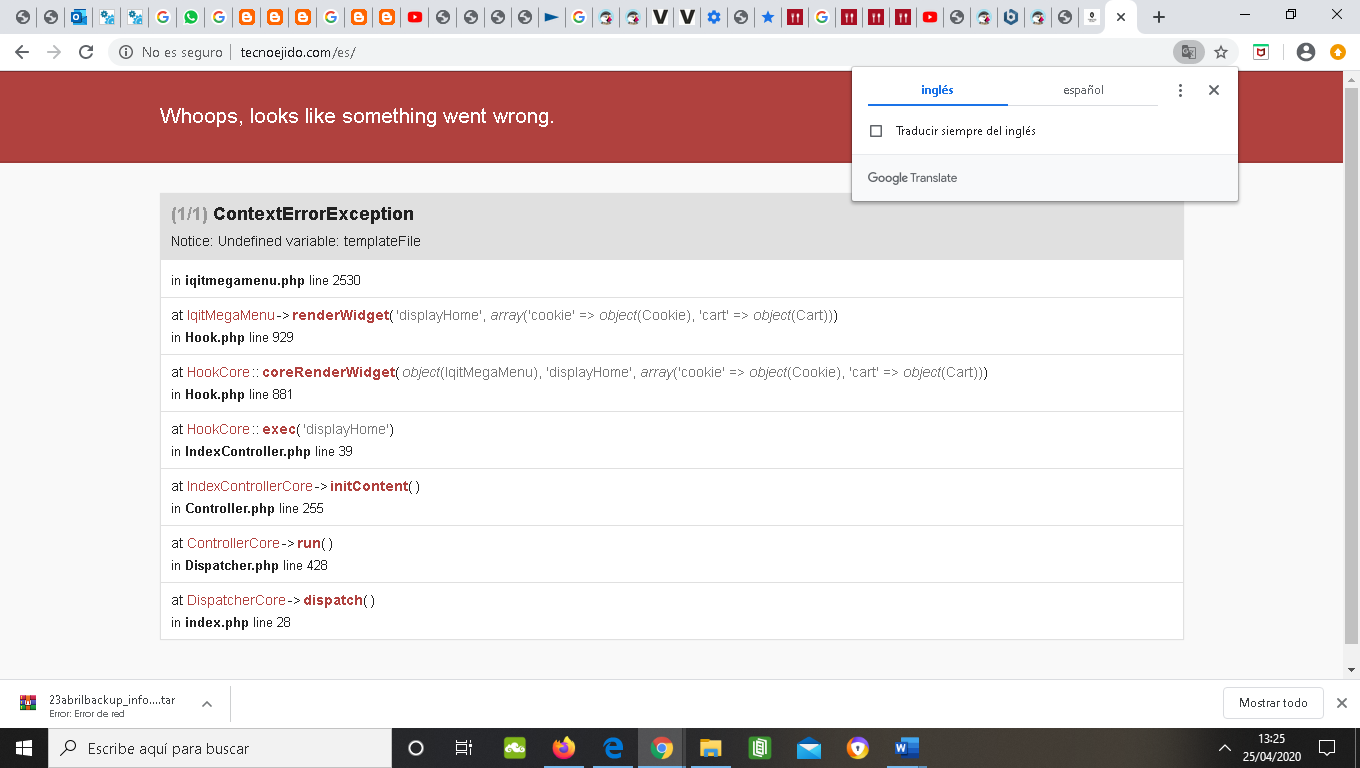Launch Word from the taskbar
Screen dimensions: 1360x768
click(907, 747)
